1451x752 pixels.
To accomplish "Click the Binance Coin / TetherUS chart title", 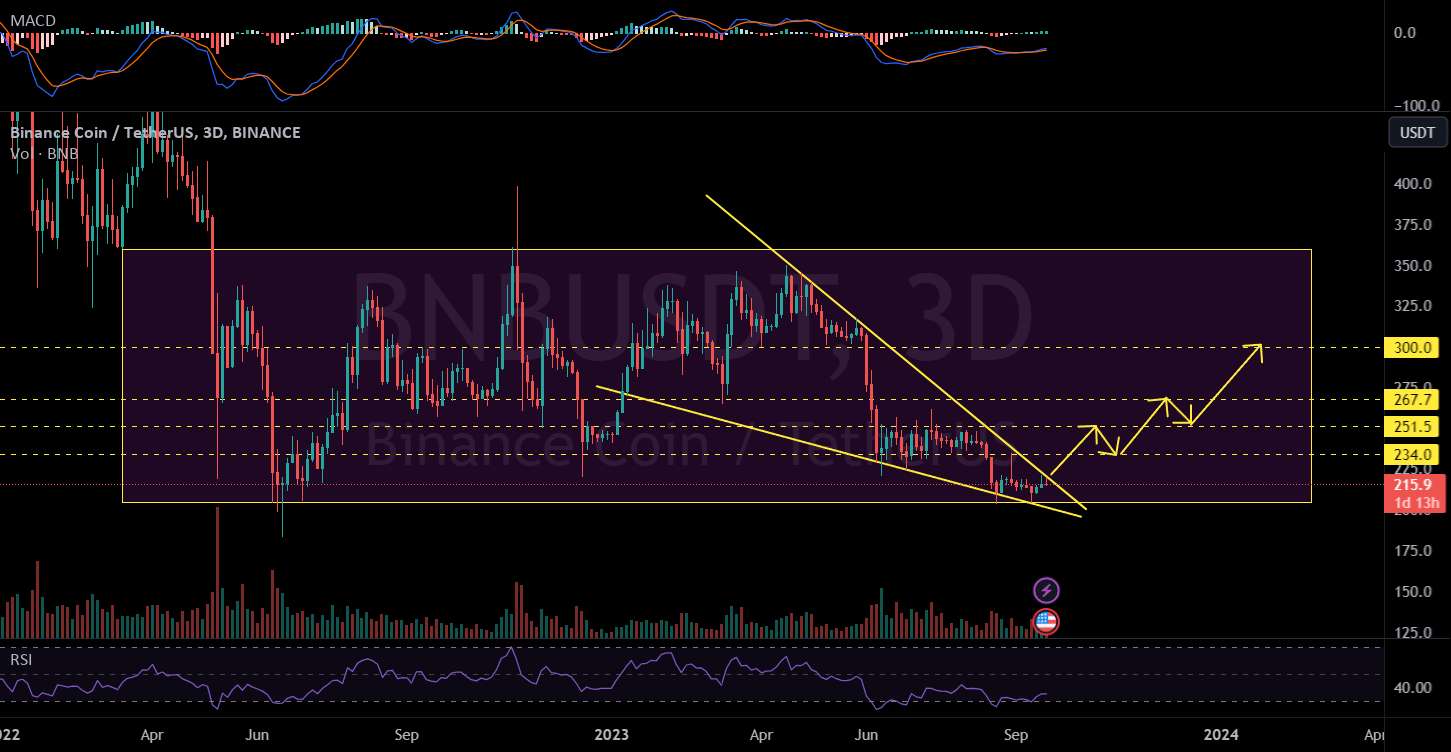I will (x=155, y=133).
